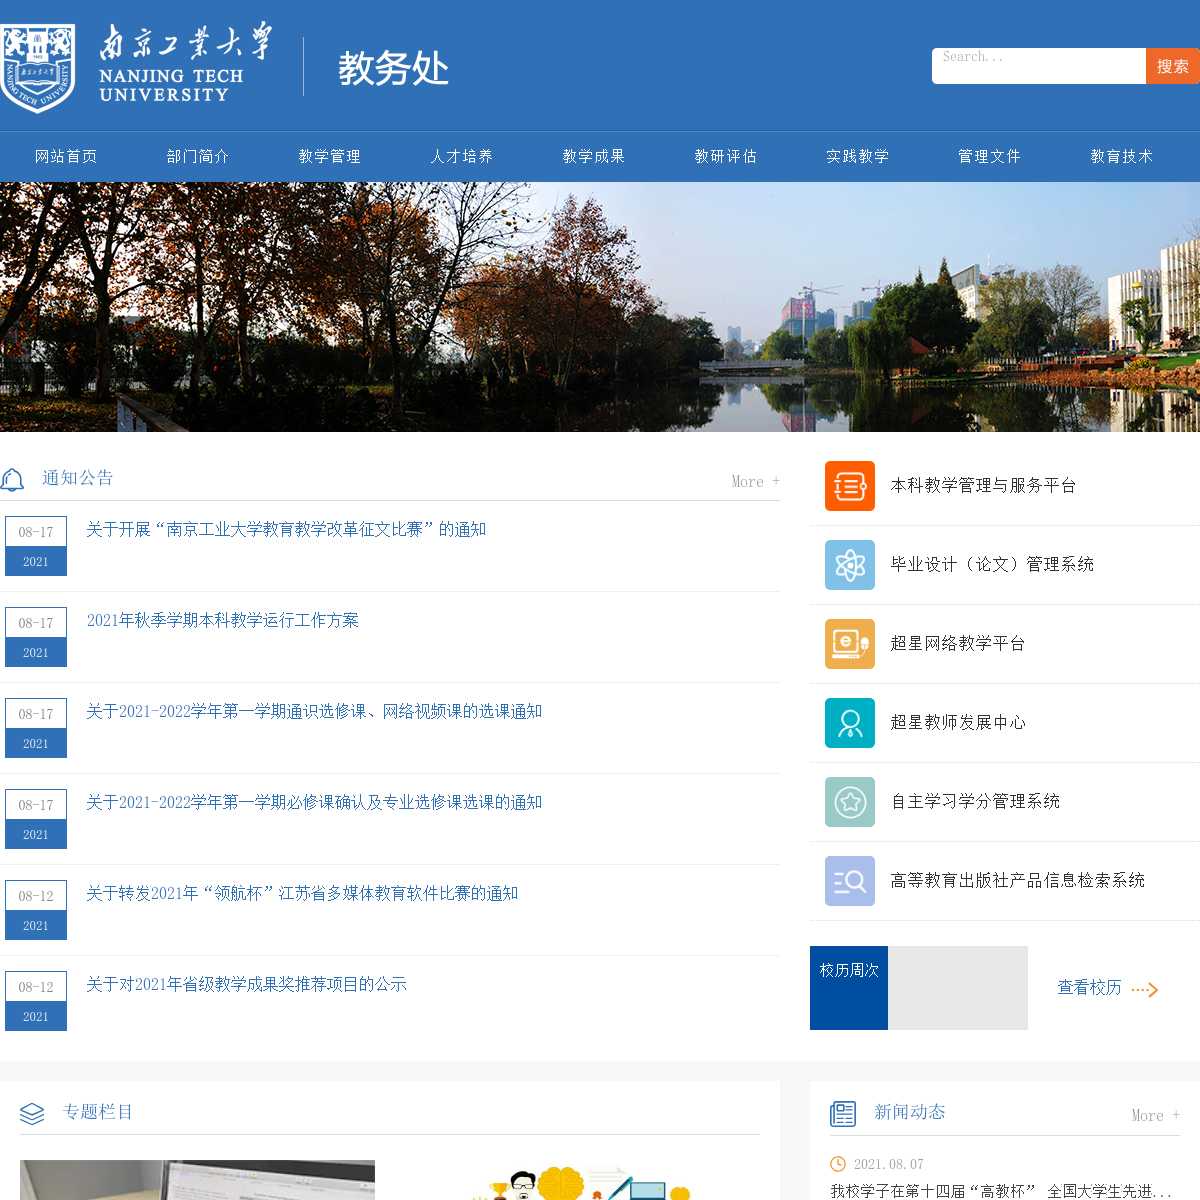Image resolution: width=1200 pixels, height=1200 pixels.
Task: Select 人才培养 in the navigation bar
Action: [x=461, y=157]
